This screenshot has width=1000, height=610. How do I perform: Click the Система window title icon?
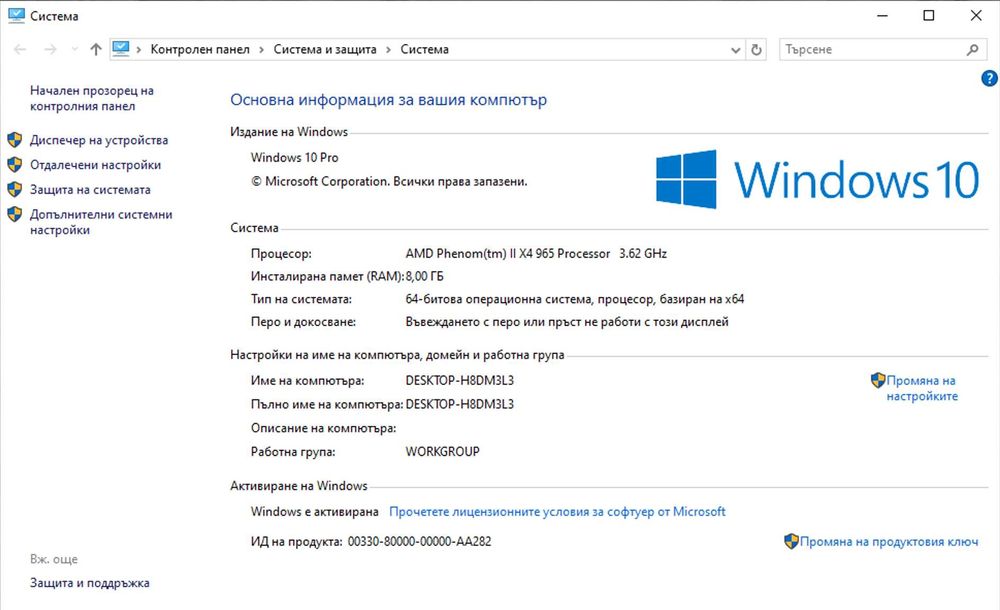[16, 15]
